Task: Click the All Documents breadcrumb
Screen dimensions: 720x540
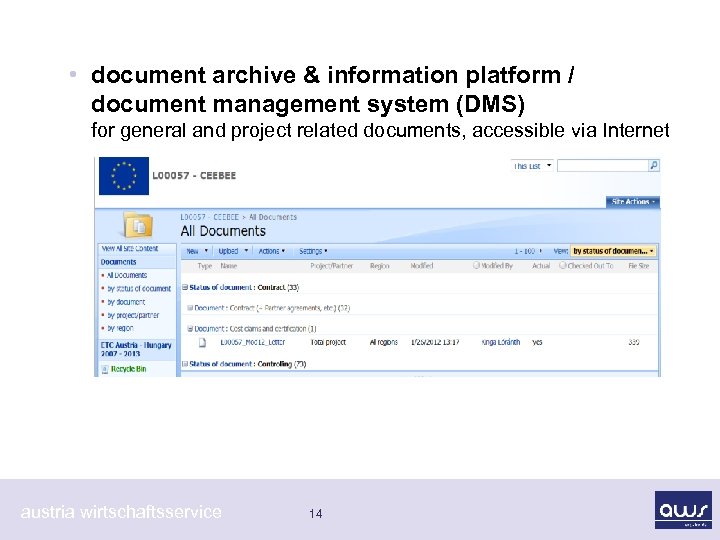Action: tap(273, 217)
